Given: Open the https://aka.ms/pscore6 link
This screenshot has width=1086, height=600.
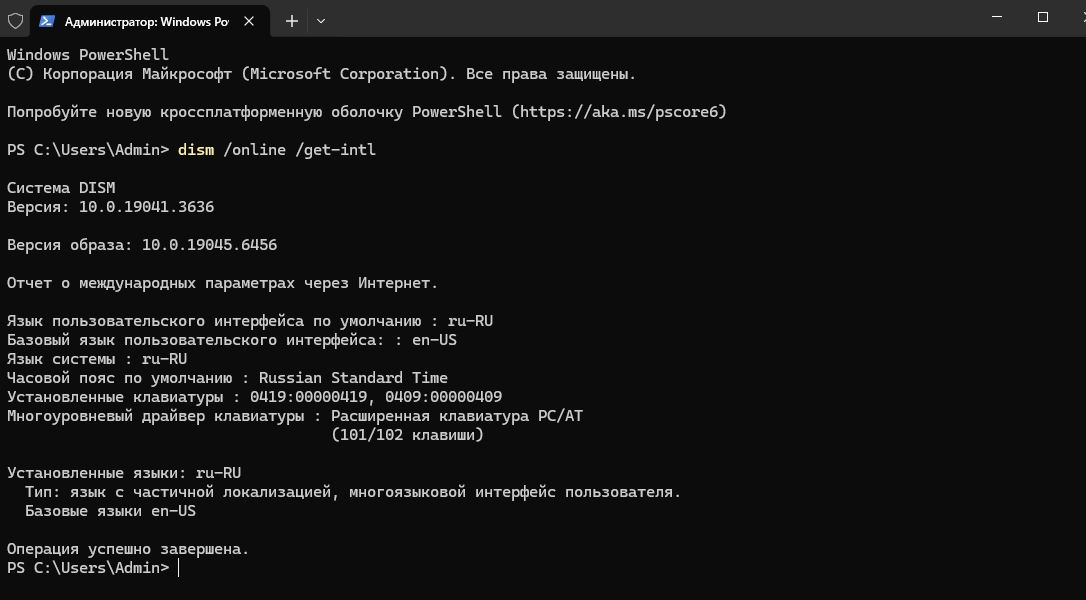Looking at the screenshot, I should (619, 112).
